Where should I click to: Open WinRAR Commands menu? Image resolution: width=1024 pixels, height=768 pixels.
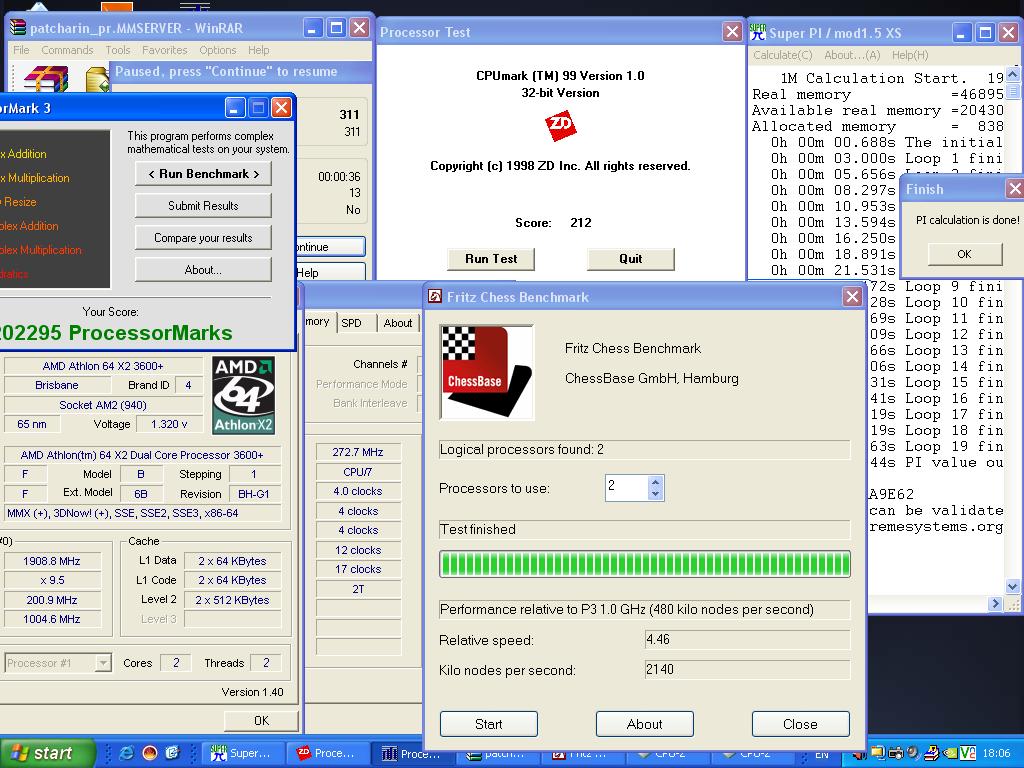pos(67,50)
